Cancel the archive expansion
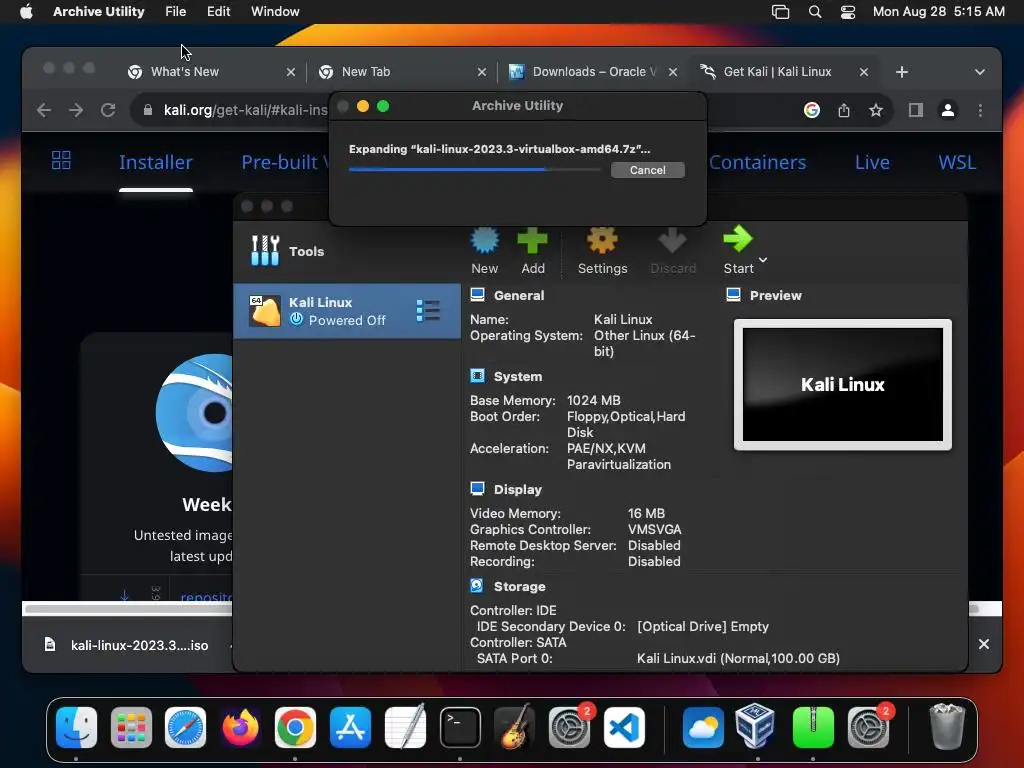The image size is (1024, 768). click(647, 170)
